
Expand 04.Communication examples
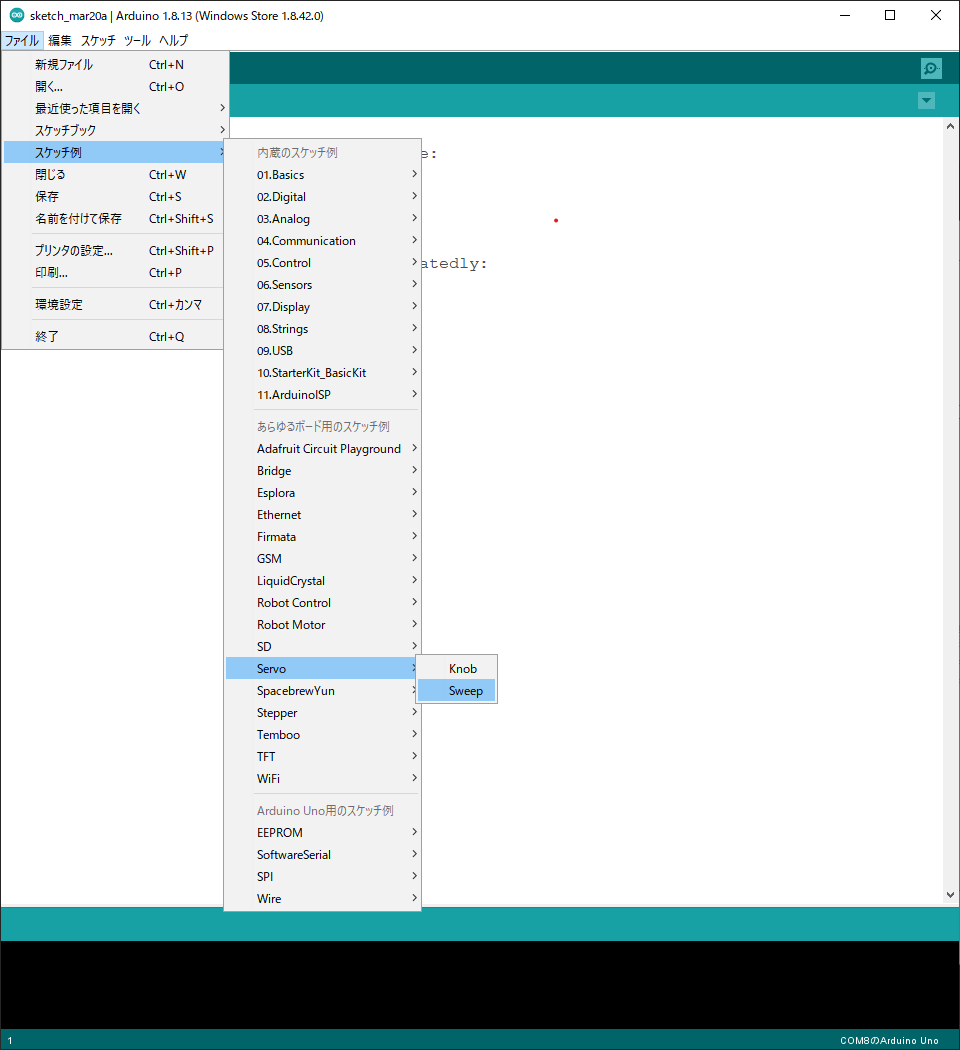323,240
